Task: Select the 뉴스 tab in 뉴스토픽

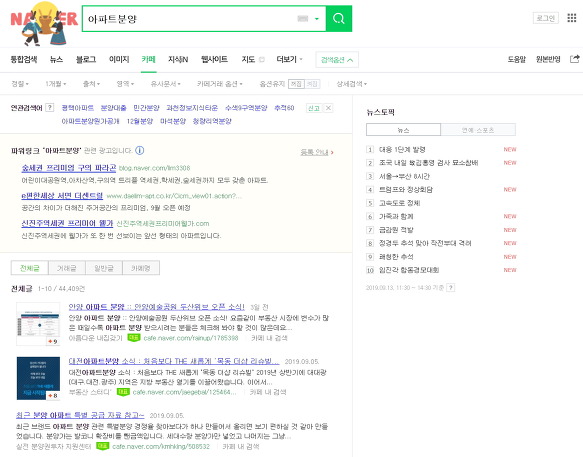Action: (x=403, y=130)
